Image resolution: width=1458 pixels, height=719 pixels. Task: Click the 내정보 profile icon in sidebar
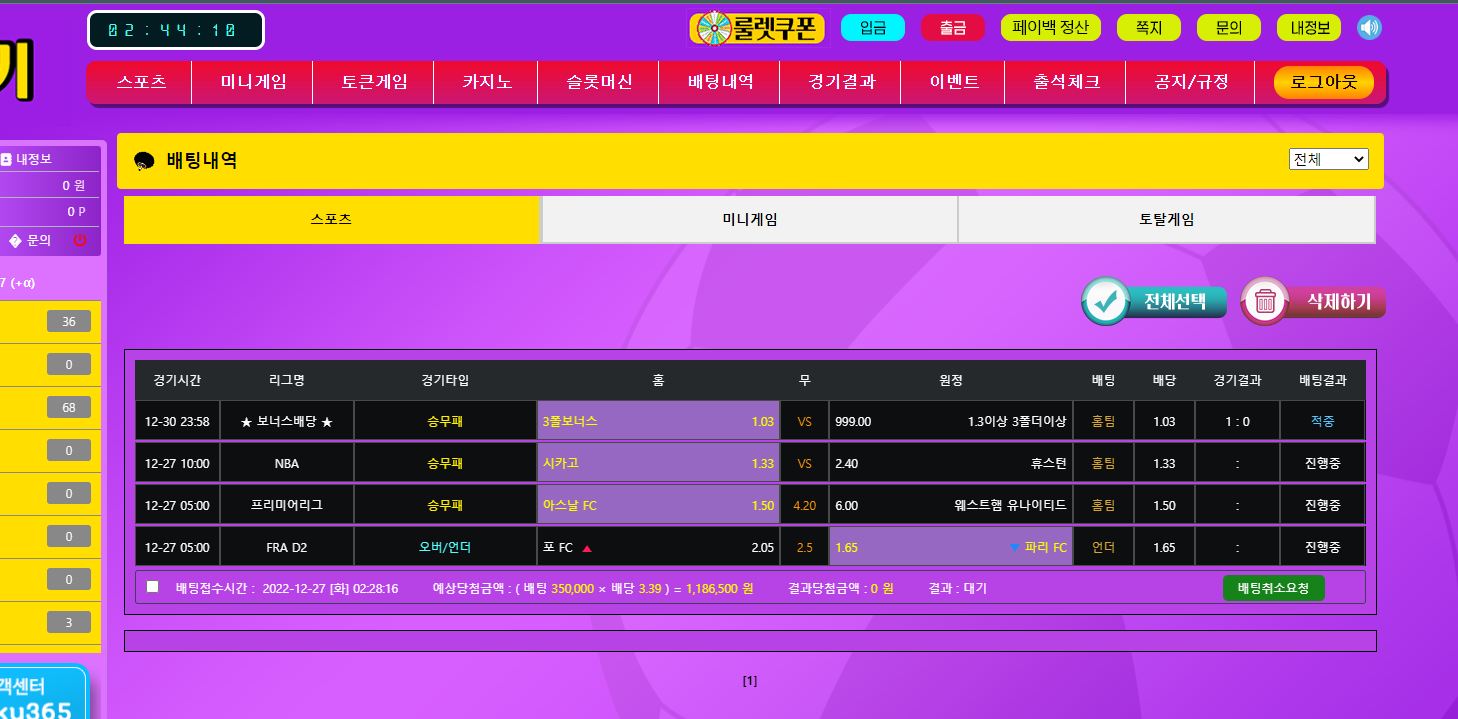point(7,159)
